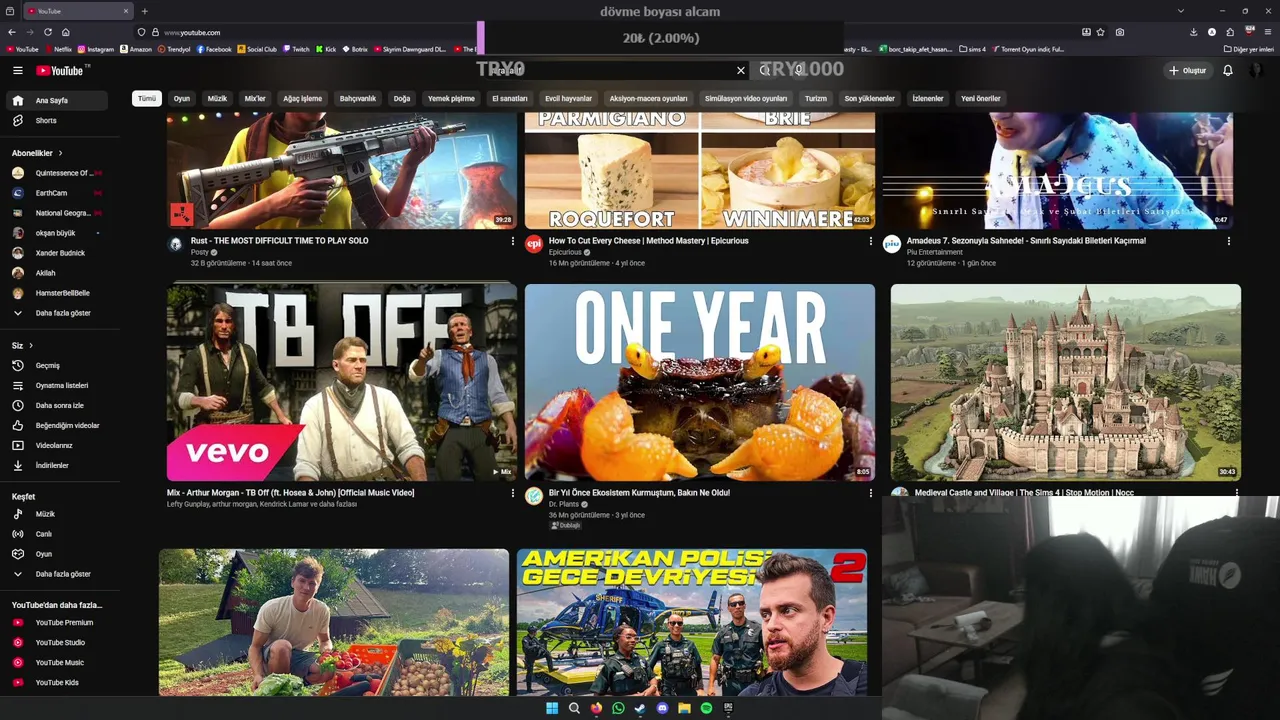1280x720 pixels.
Task: Open Windows Start menu
Action: pos(552,708)
